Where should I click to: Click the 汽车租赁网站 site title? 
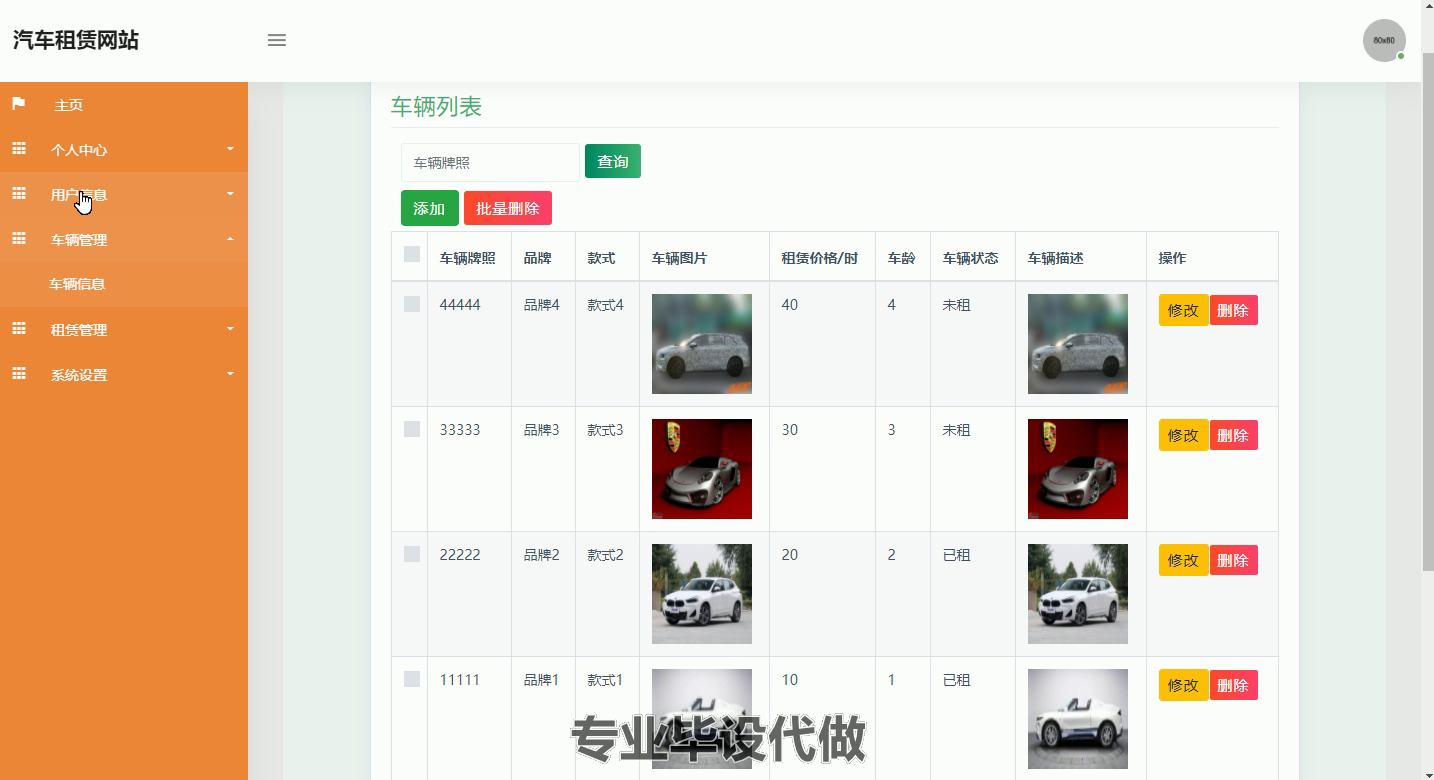point(76,40)
